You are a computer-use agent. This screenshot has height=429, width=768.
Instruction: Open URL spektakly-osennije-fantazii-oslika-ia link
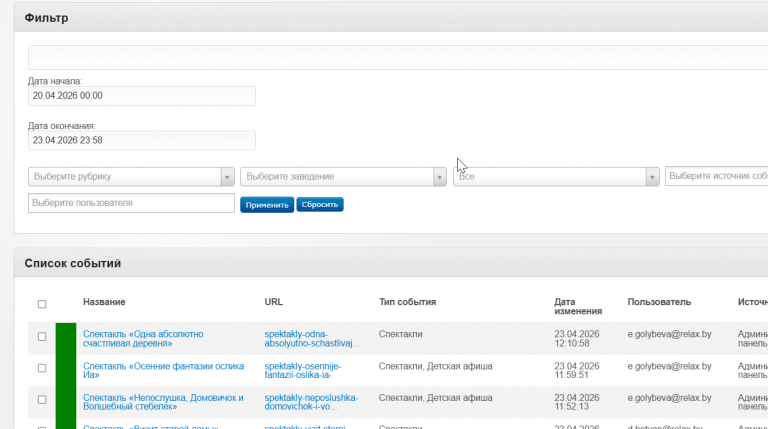point(303,370)
